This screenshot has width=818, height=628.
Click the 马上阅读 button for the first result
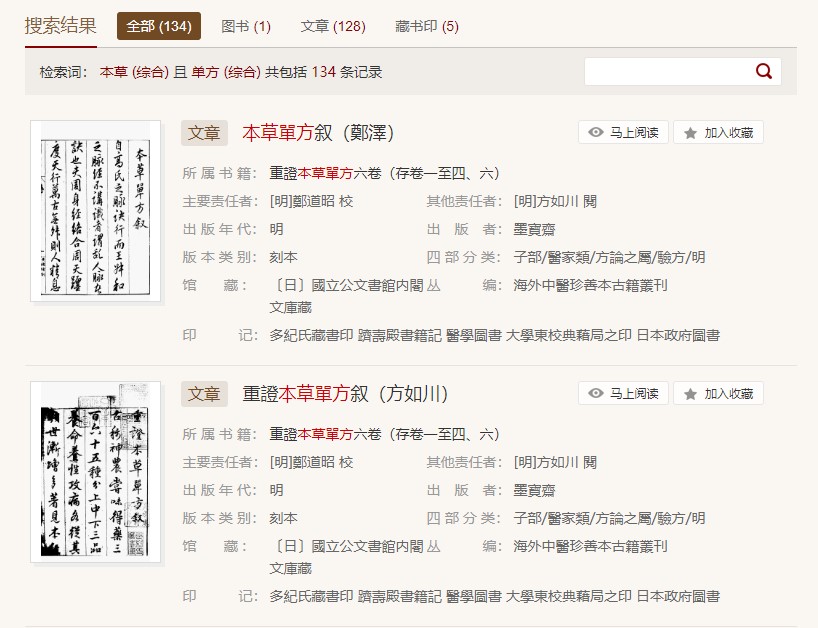click(x=623, y=133)
